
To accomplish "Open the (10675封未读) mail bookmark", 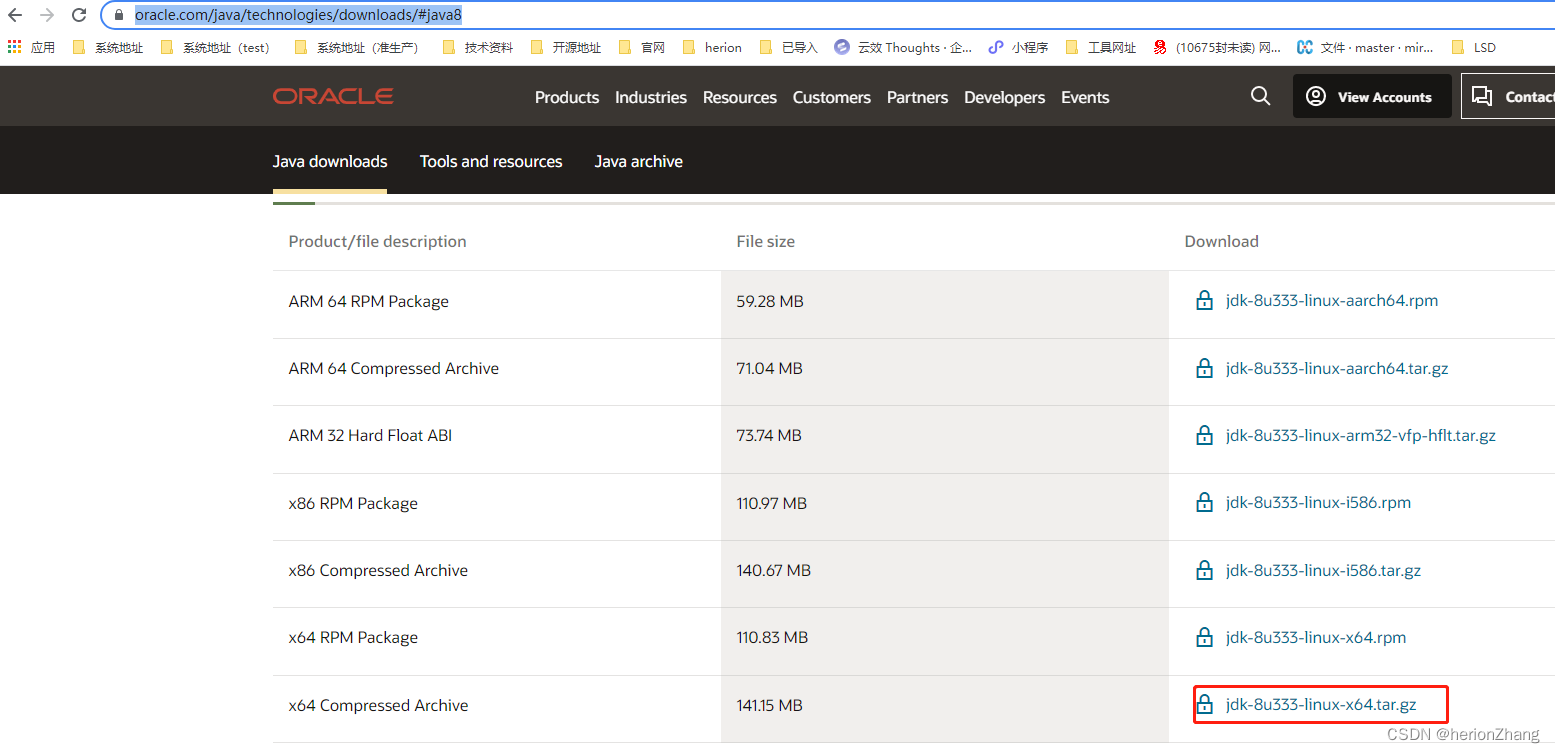I will pyautogui.click(x=1217, y=47).
